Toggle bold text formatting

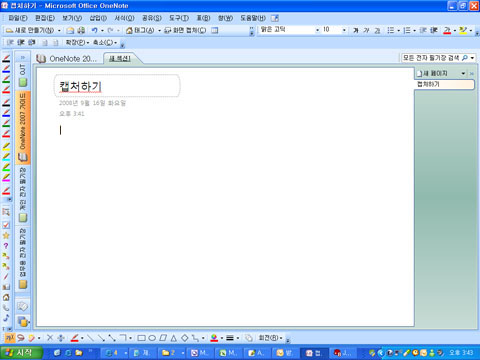click(x=356, y=30)
